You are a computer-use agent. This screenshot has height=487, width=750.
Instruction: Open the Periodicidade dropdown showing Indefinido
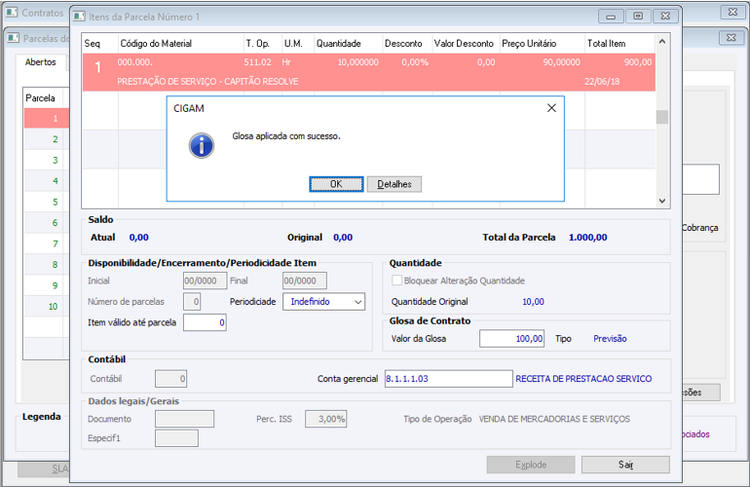[x=324, y=302]
